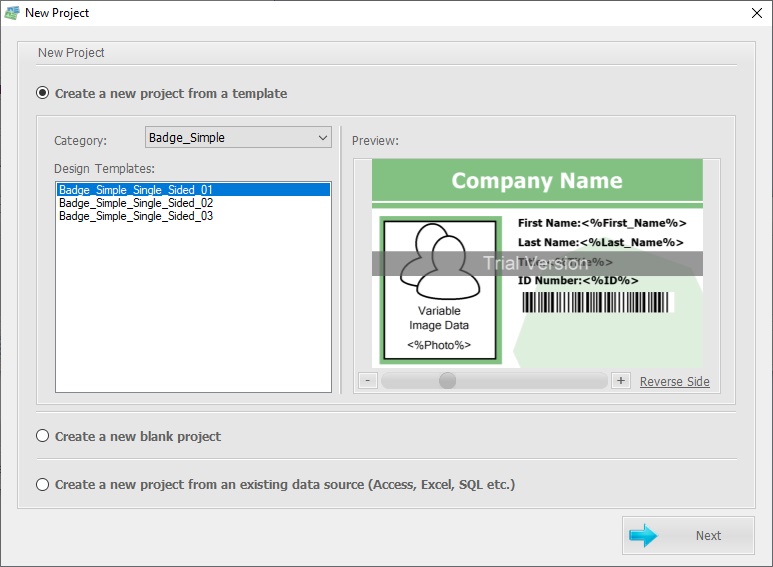Open the Category dropdown showing Badge_Simple
The width and height of the screenshot is (773, 567).
238,138
